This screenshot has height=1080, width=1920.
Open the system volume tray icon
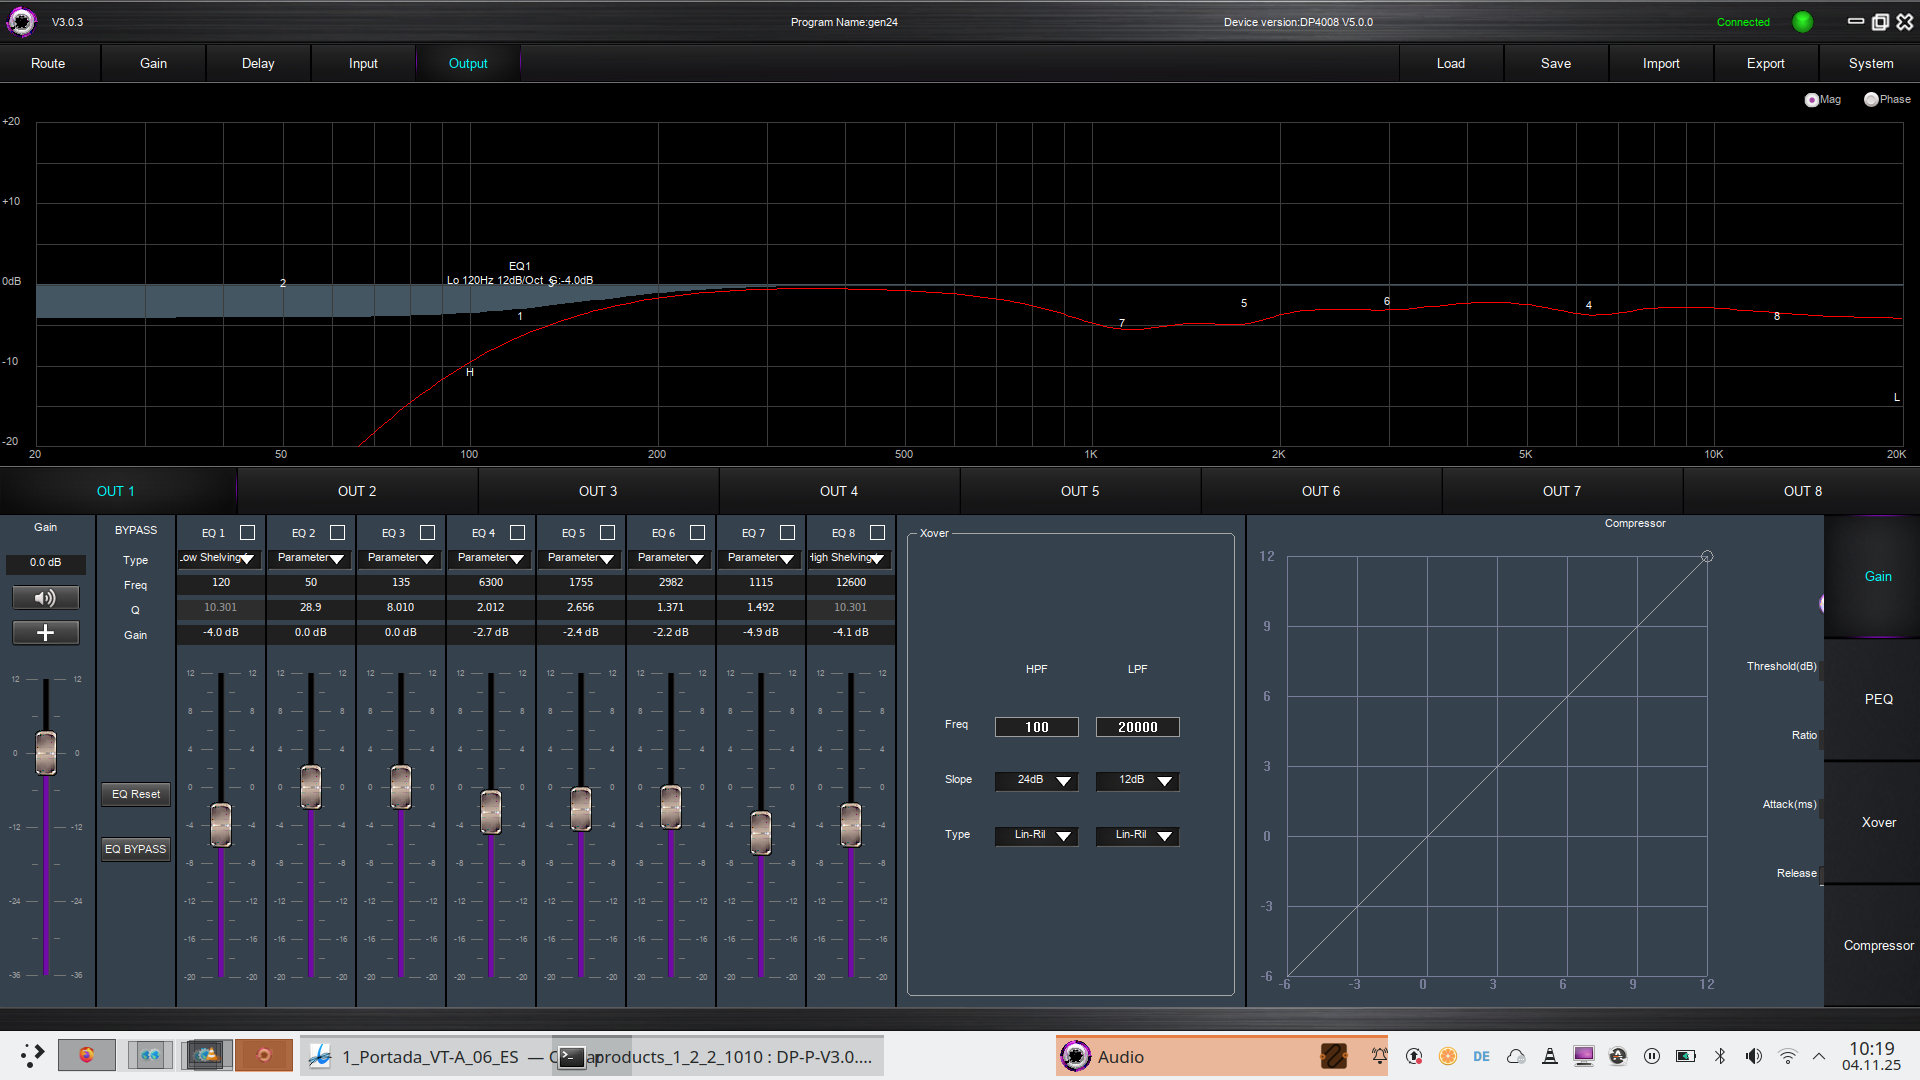tap(1754, 1056)
